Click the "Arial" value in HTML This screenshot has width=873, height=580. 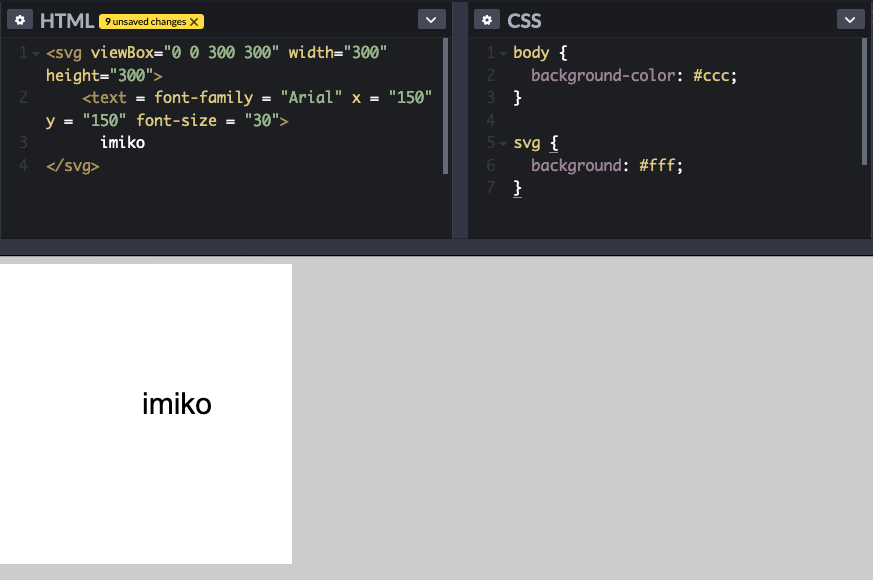click(311, 97)
